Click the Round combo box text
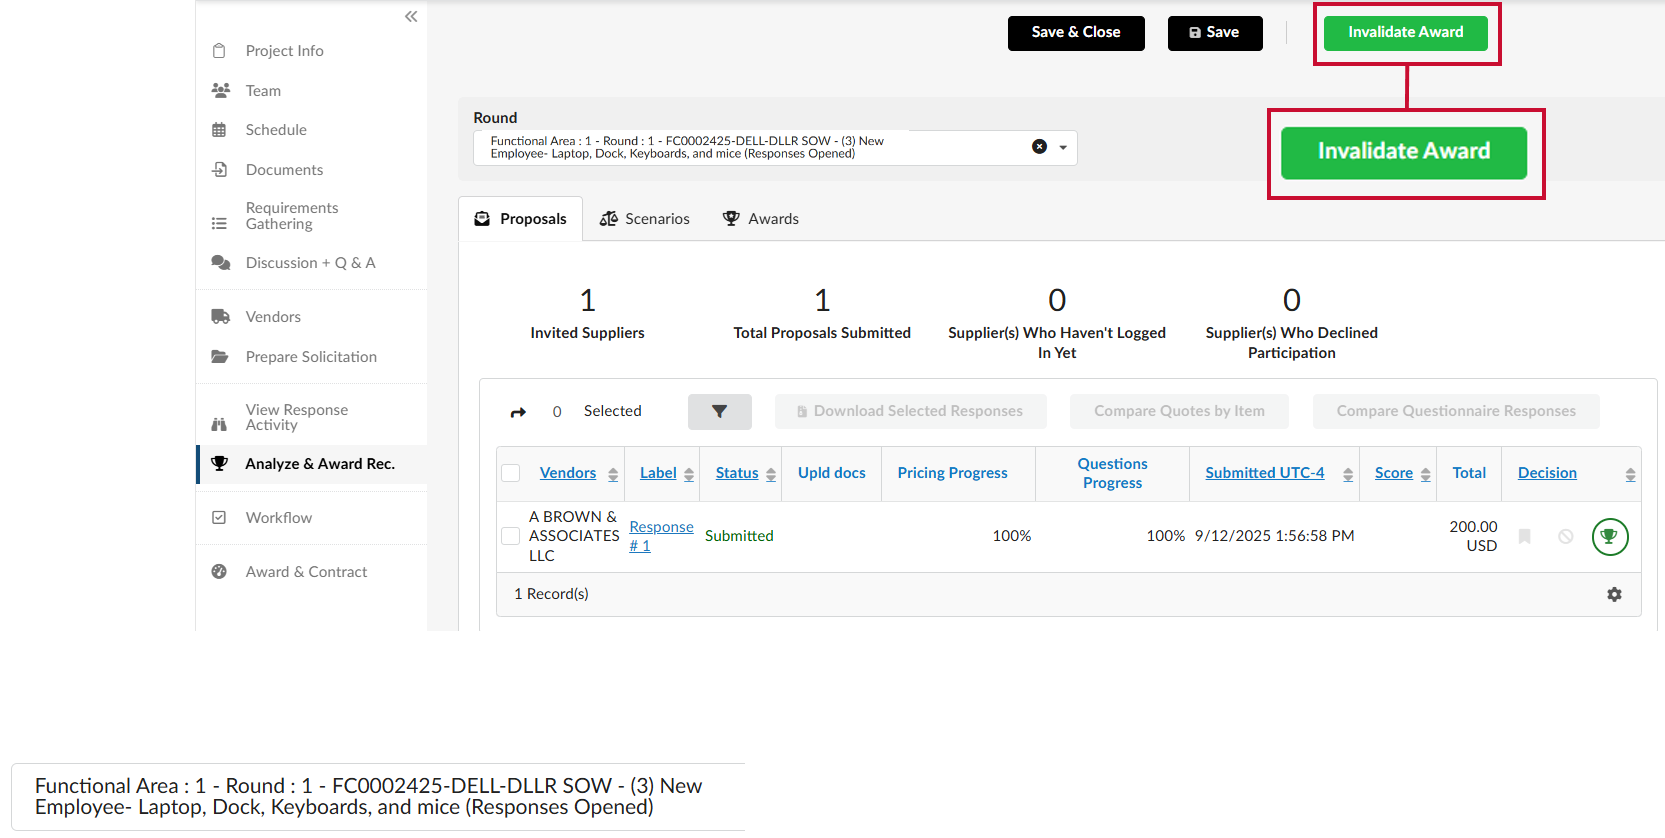The height and width of the screenshot is (838, 1665). pyautogui.click(x=687, y=148)
